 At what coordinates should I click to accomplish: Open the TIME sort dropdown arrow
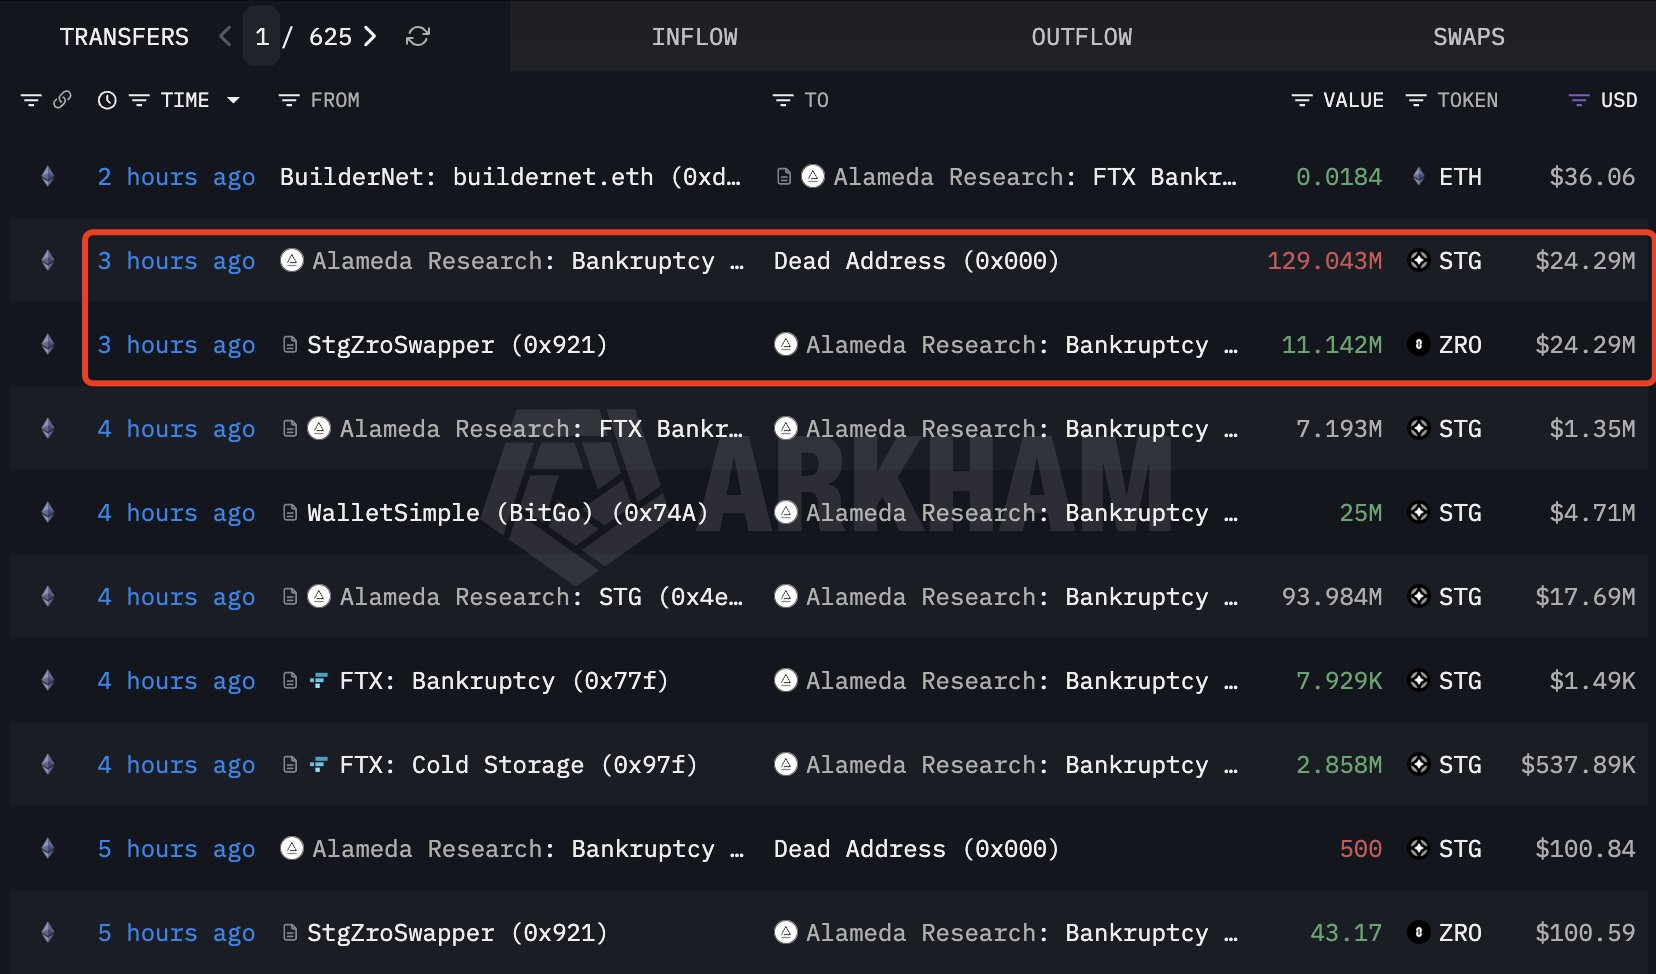pos(234,100)
